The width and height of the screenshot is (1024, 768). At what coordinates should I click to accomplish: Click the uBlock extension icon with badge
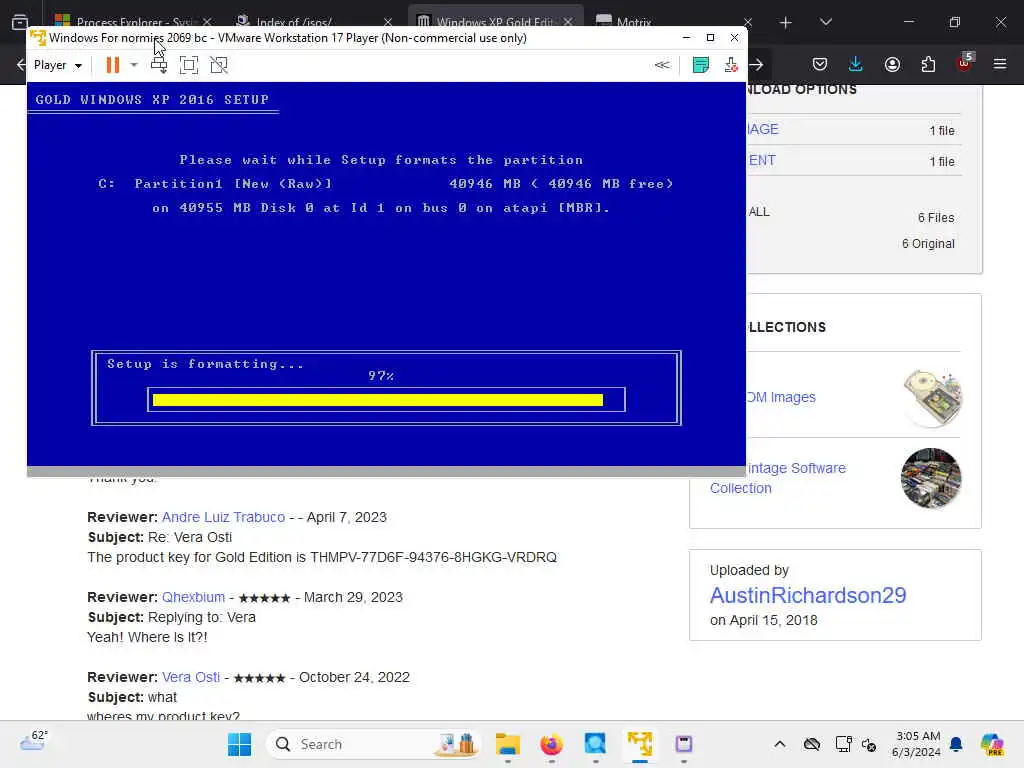click(x=965, y=63)
